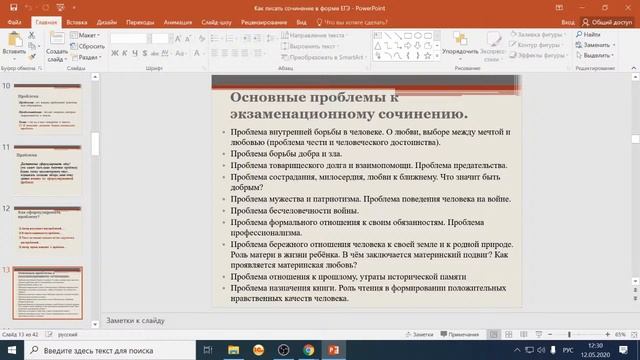Screen dimensions: 640x360
Task: Switch to Slide Sorter view icon
Action: click(509, 334)
